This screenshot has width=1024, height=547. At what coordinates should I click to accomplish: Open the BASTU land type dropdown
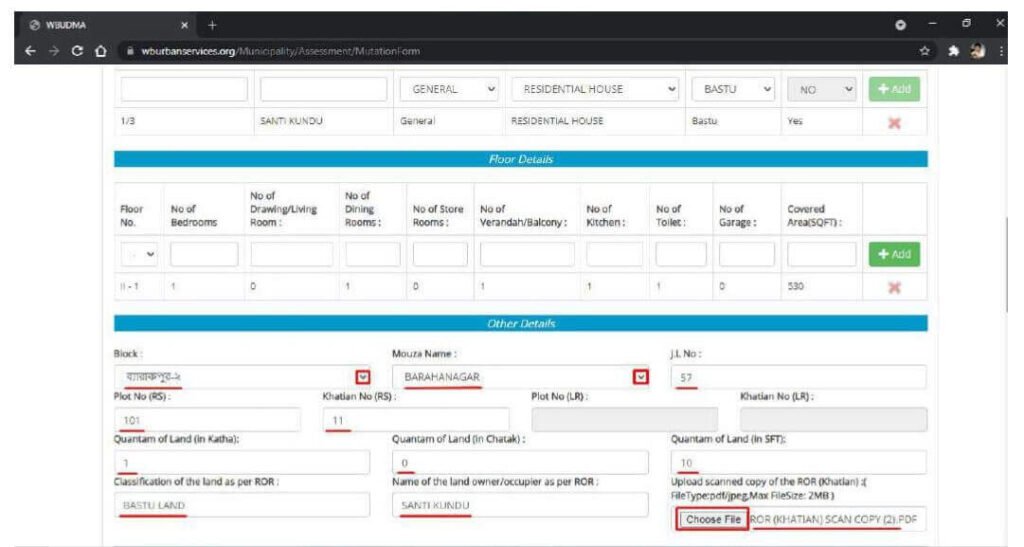click(733, 89)
